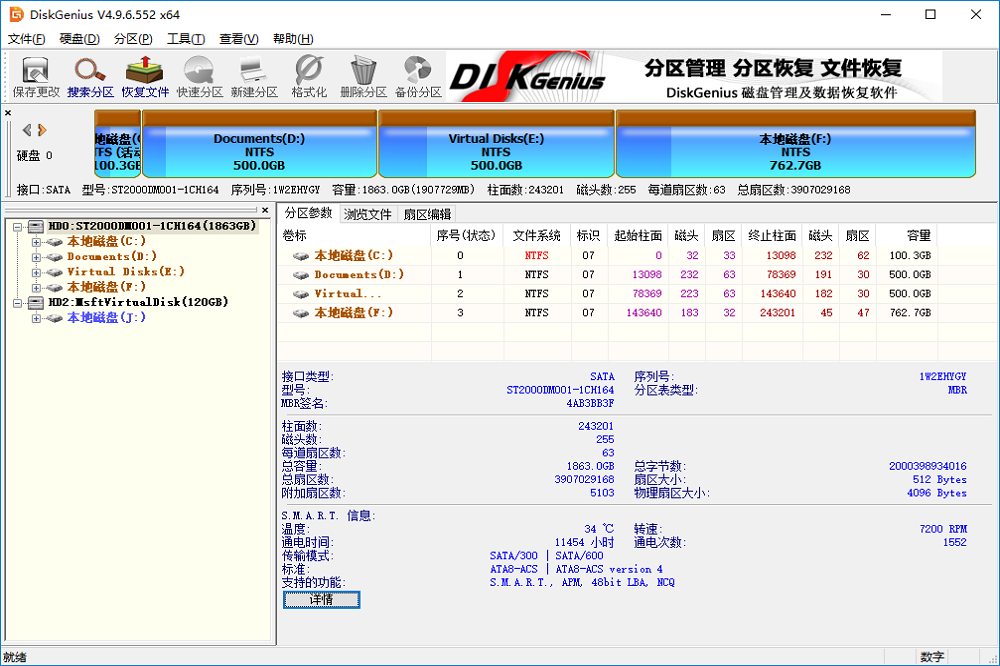Select the 本地磁盘(F:) 762.7GB block in disk map
1000x666 pixels.
click(795, 144)
